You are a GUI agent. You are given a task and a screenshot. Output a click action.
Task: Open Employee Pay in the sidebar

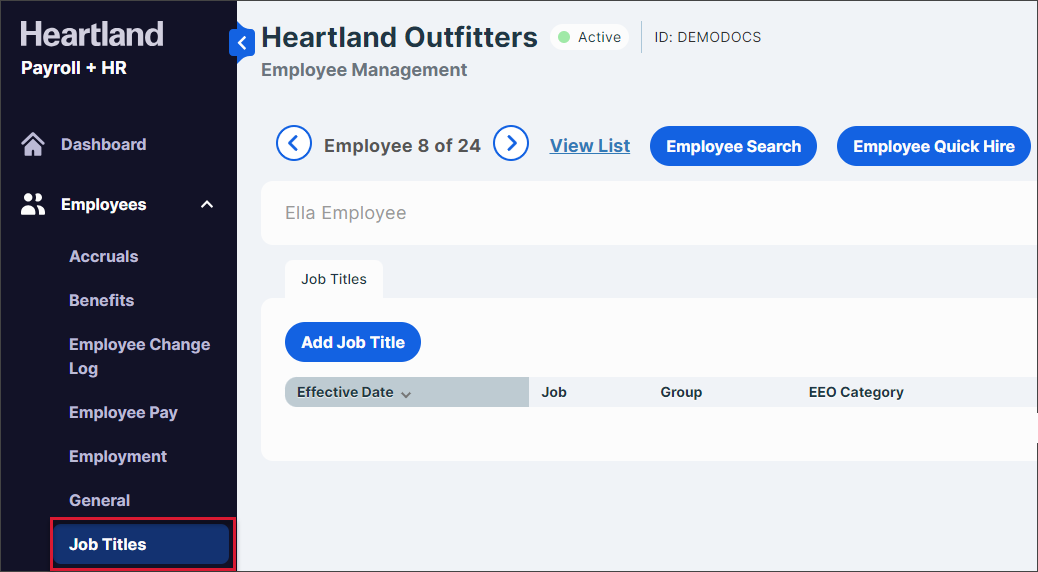pyautogui.click(x=123, y=413)
